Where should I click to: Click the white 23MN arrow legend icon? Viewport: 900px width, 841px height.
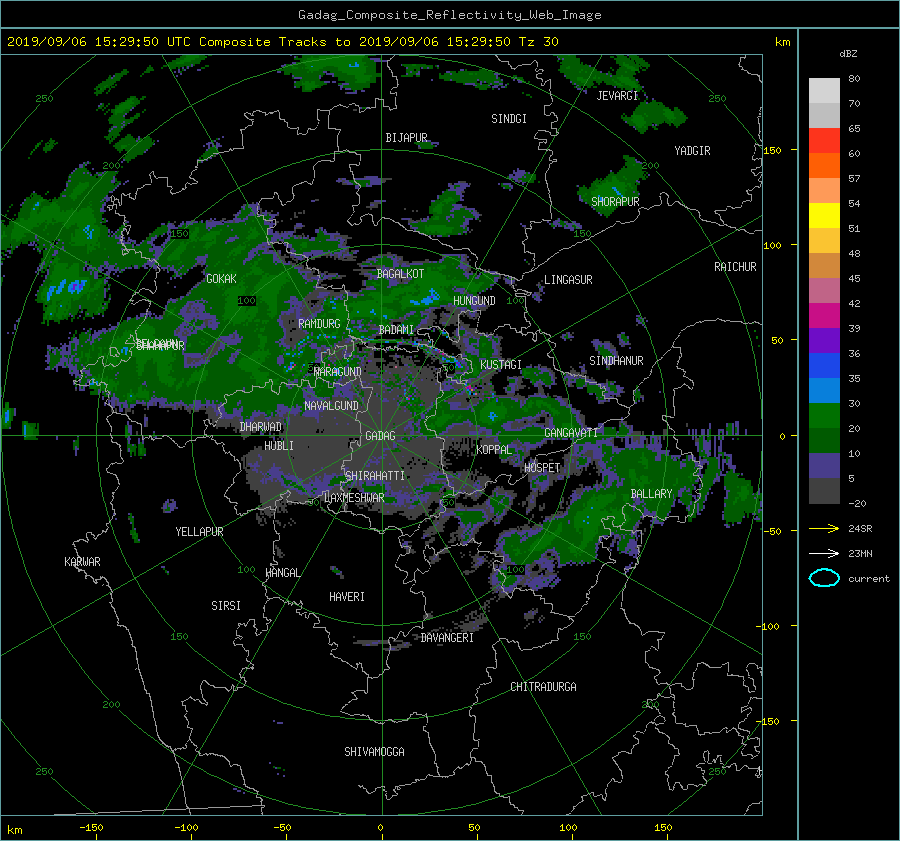tap(824, 553)
